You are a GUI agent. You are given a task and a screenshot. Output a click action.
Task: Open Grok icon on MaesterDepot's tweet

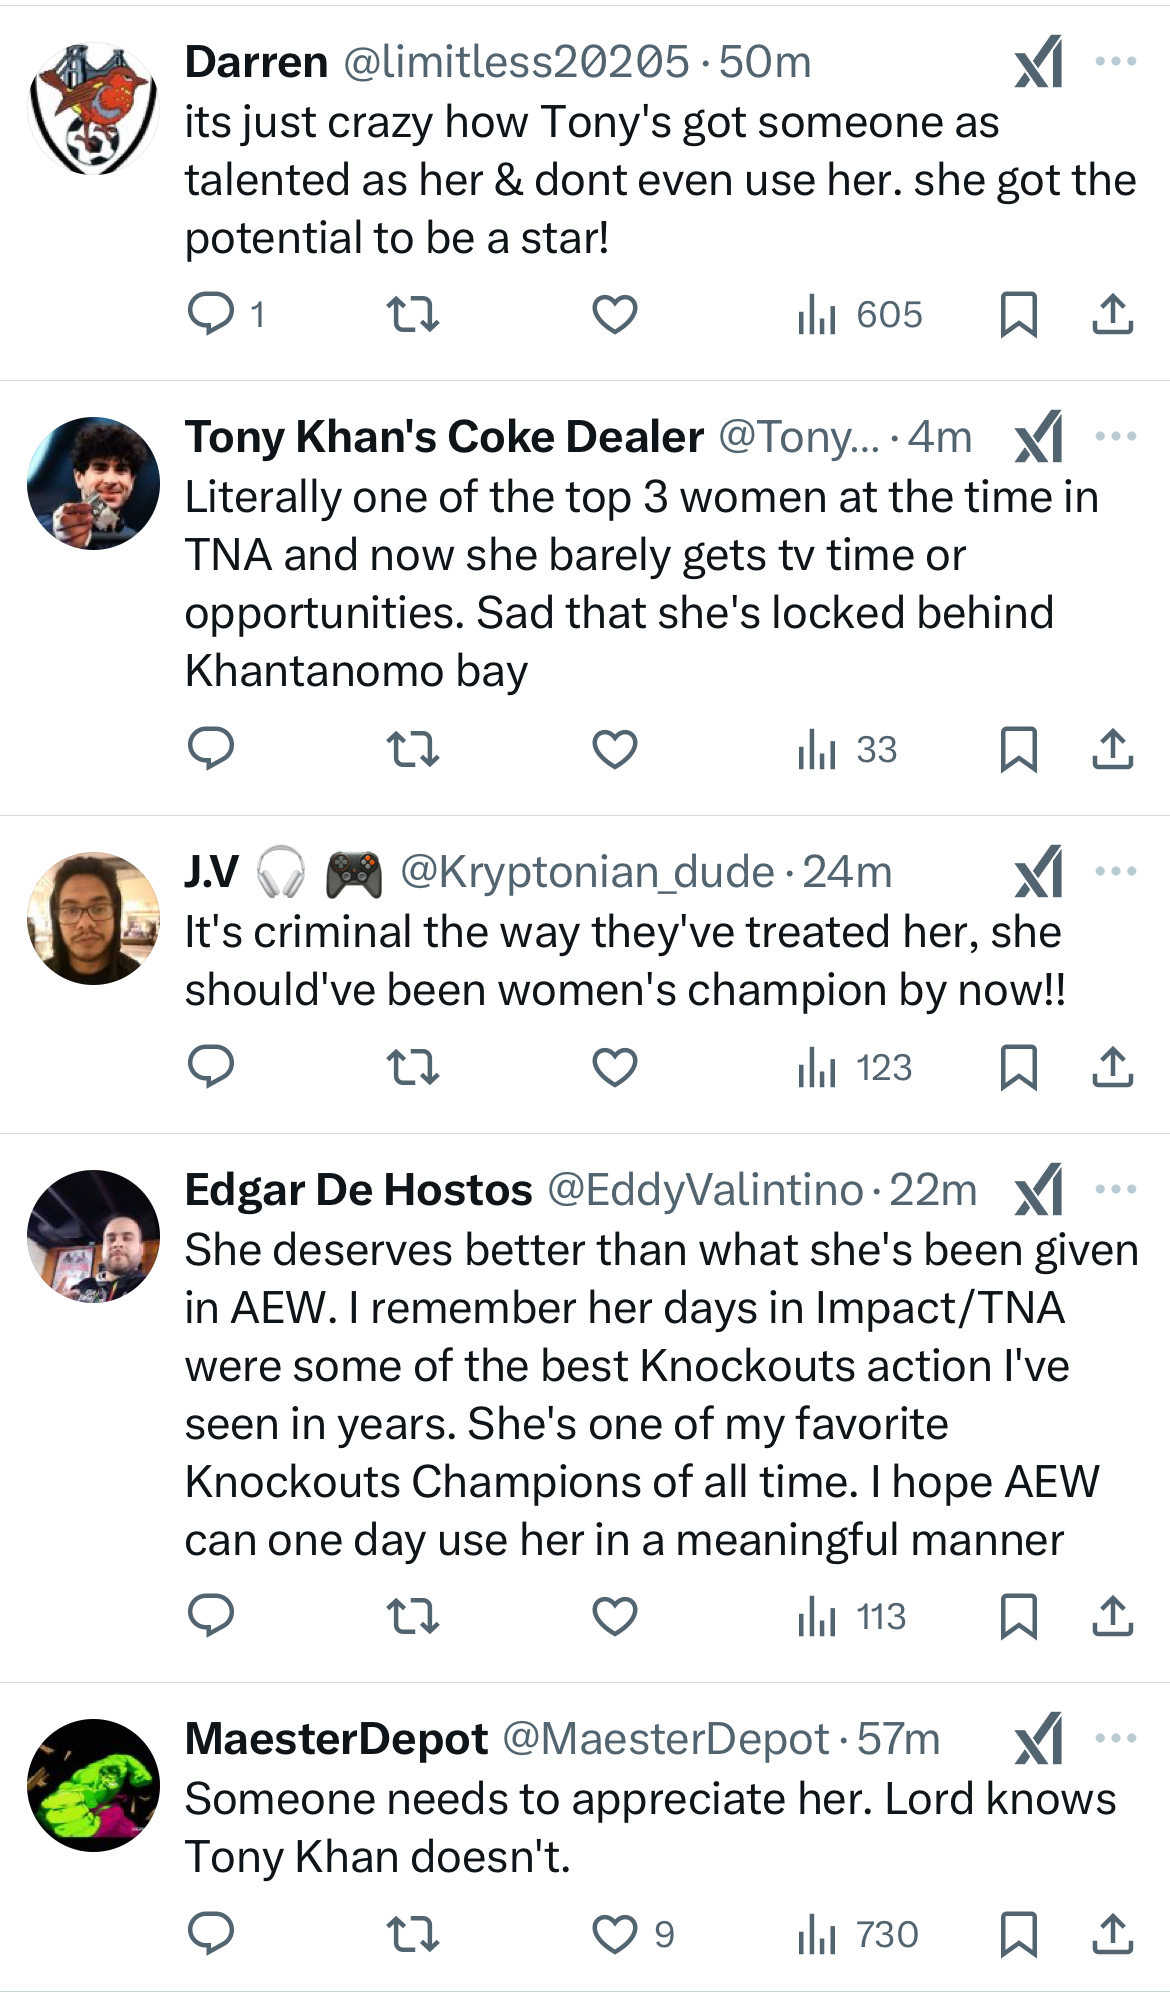coord(1038,1739)
